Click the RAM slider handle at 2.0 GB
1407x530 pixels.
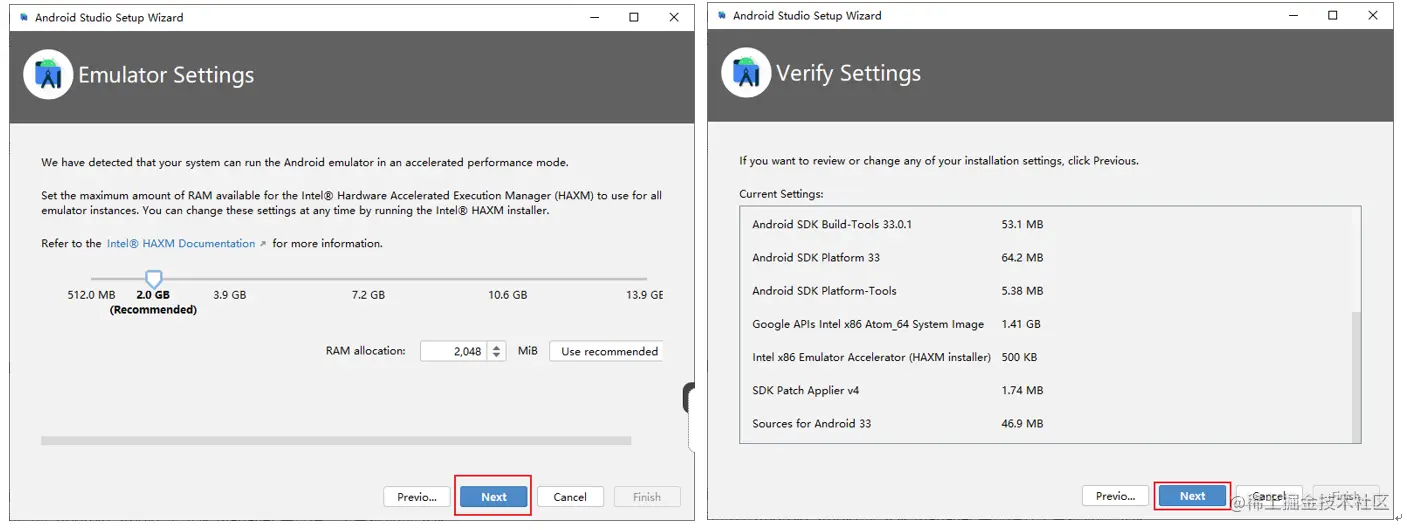click(153, 279)
